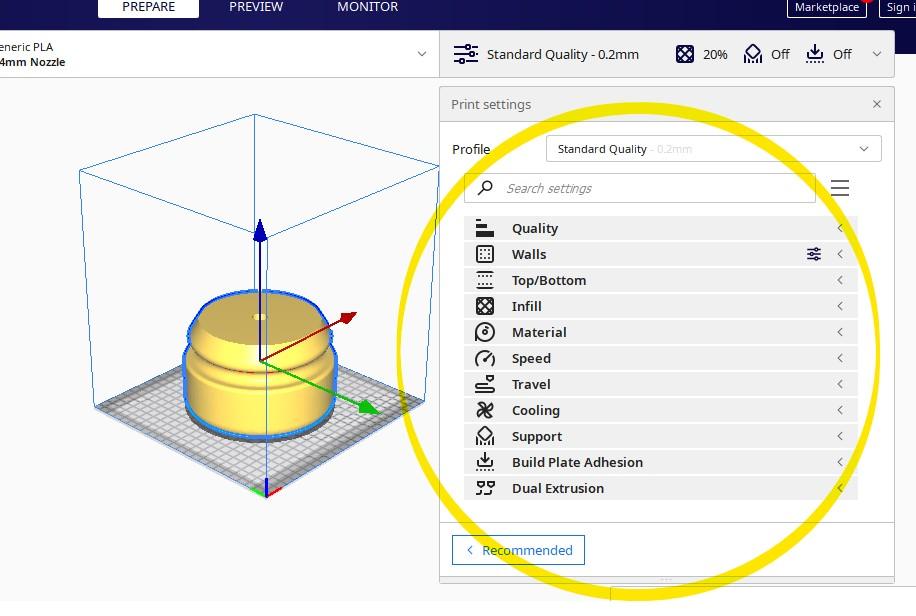Click the Speed gauge icon

pos(485,358)
